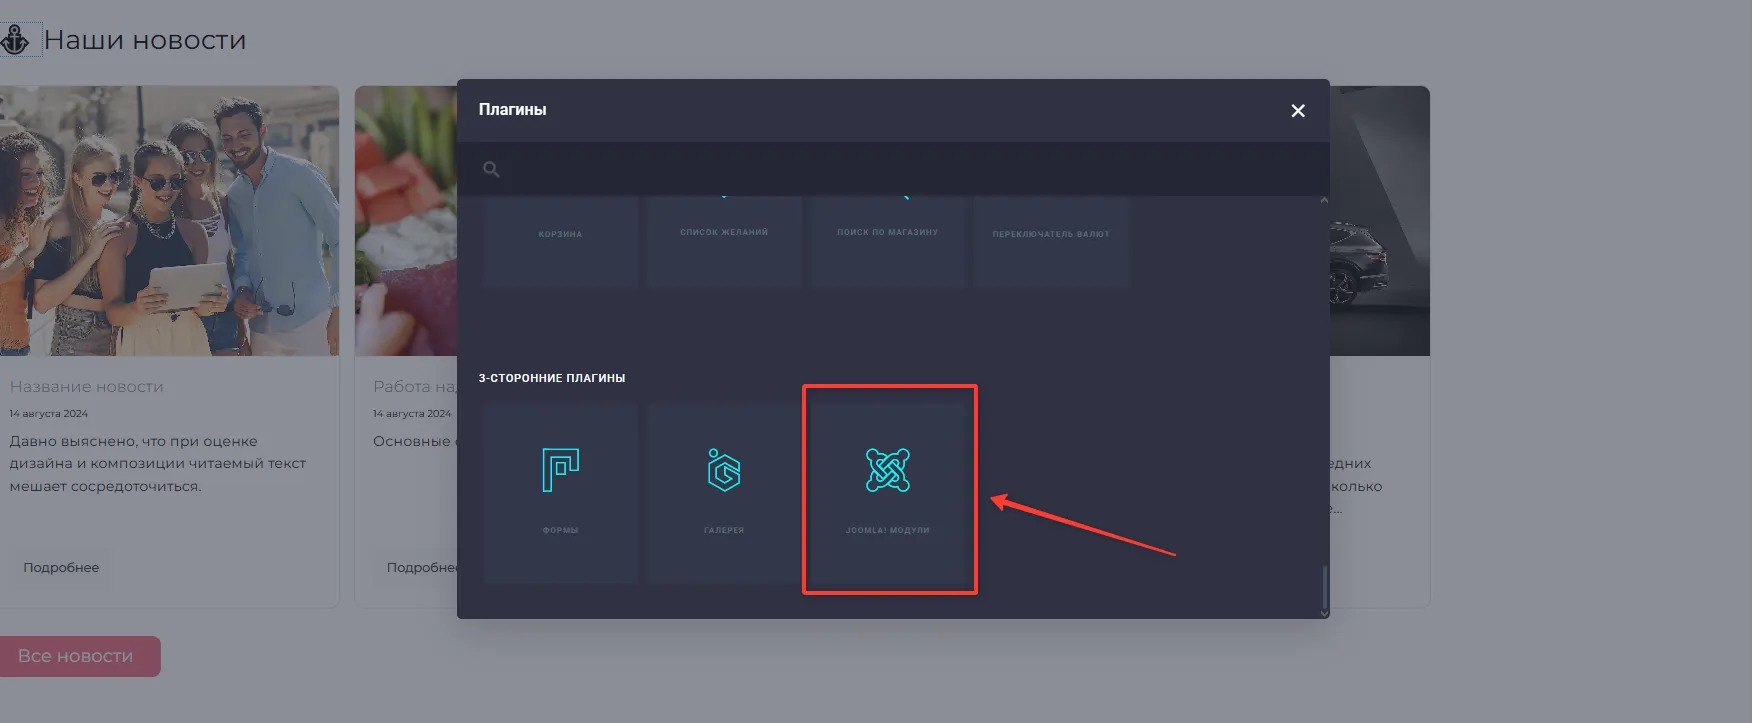
Task: Select the Формы plugin icon
Action: 560,472
